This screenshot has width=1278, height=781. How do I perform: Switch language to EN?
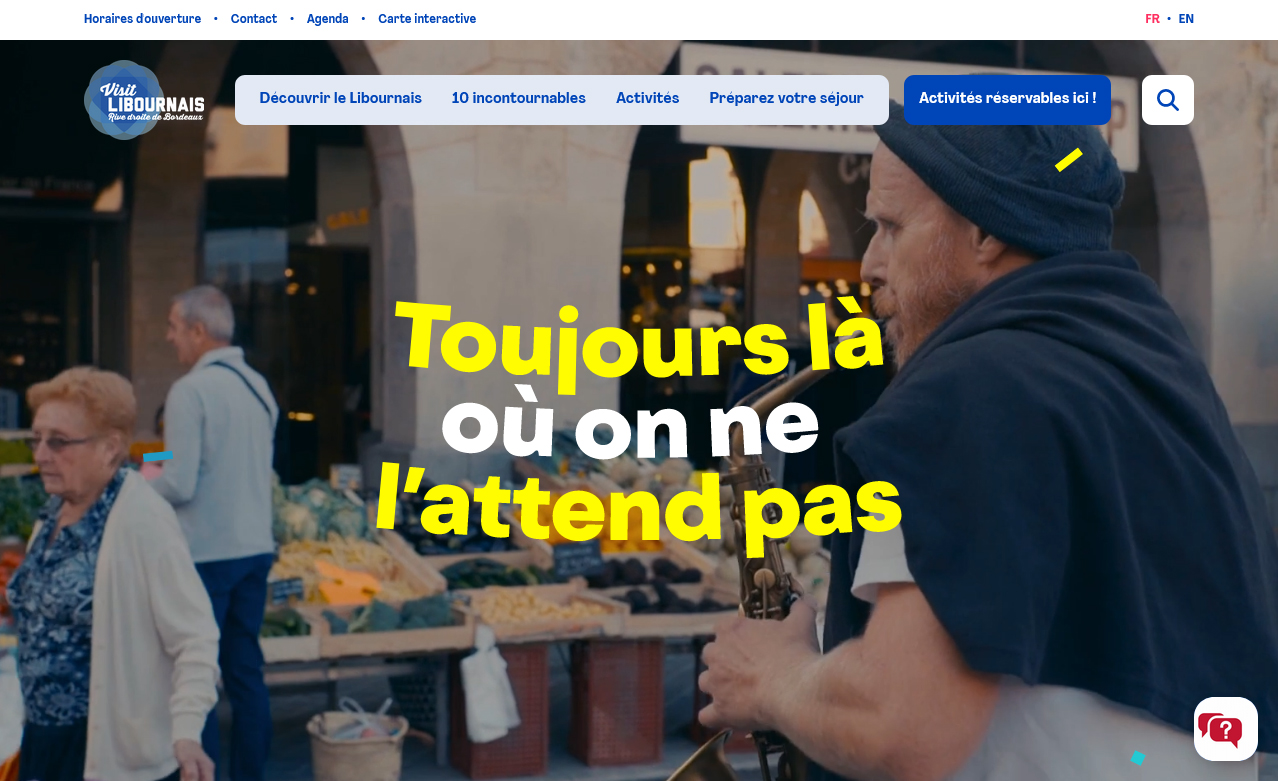coord(1186,19)
